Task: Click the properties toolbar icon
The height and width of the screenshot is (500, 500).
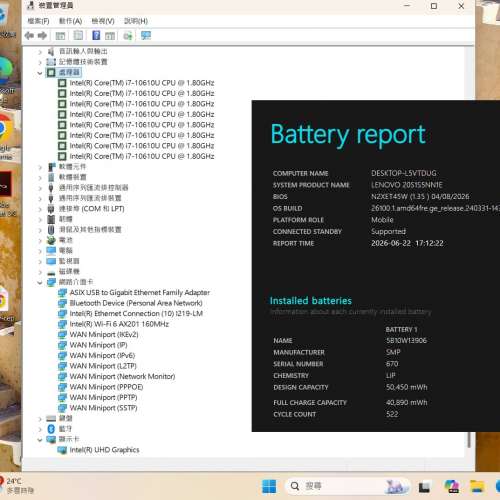Action: pos(78,35)
